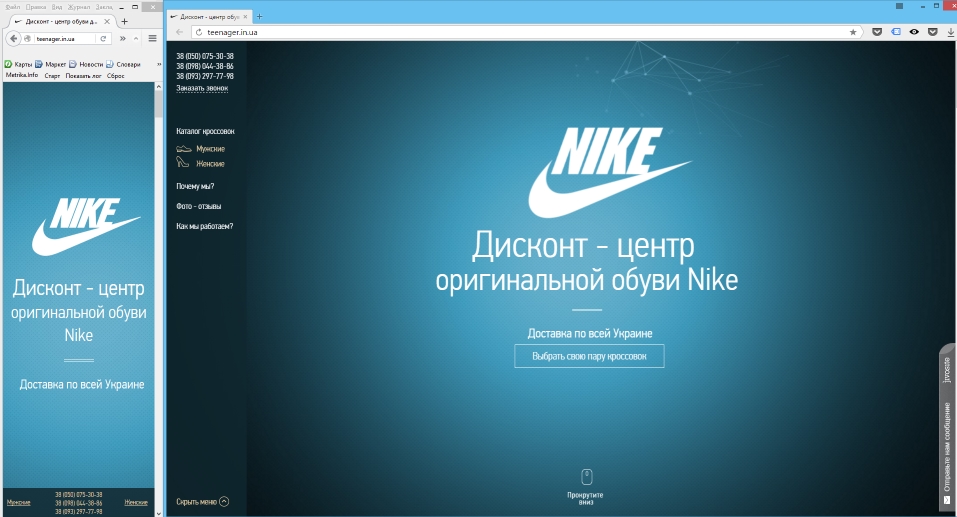Close the tab in right browser window
This screenshot has height=517, width=957.
[x=245, y=17]
